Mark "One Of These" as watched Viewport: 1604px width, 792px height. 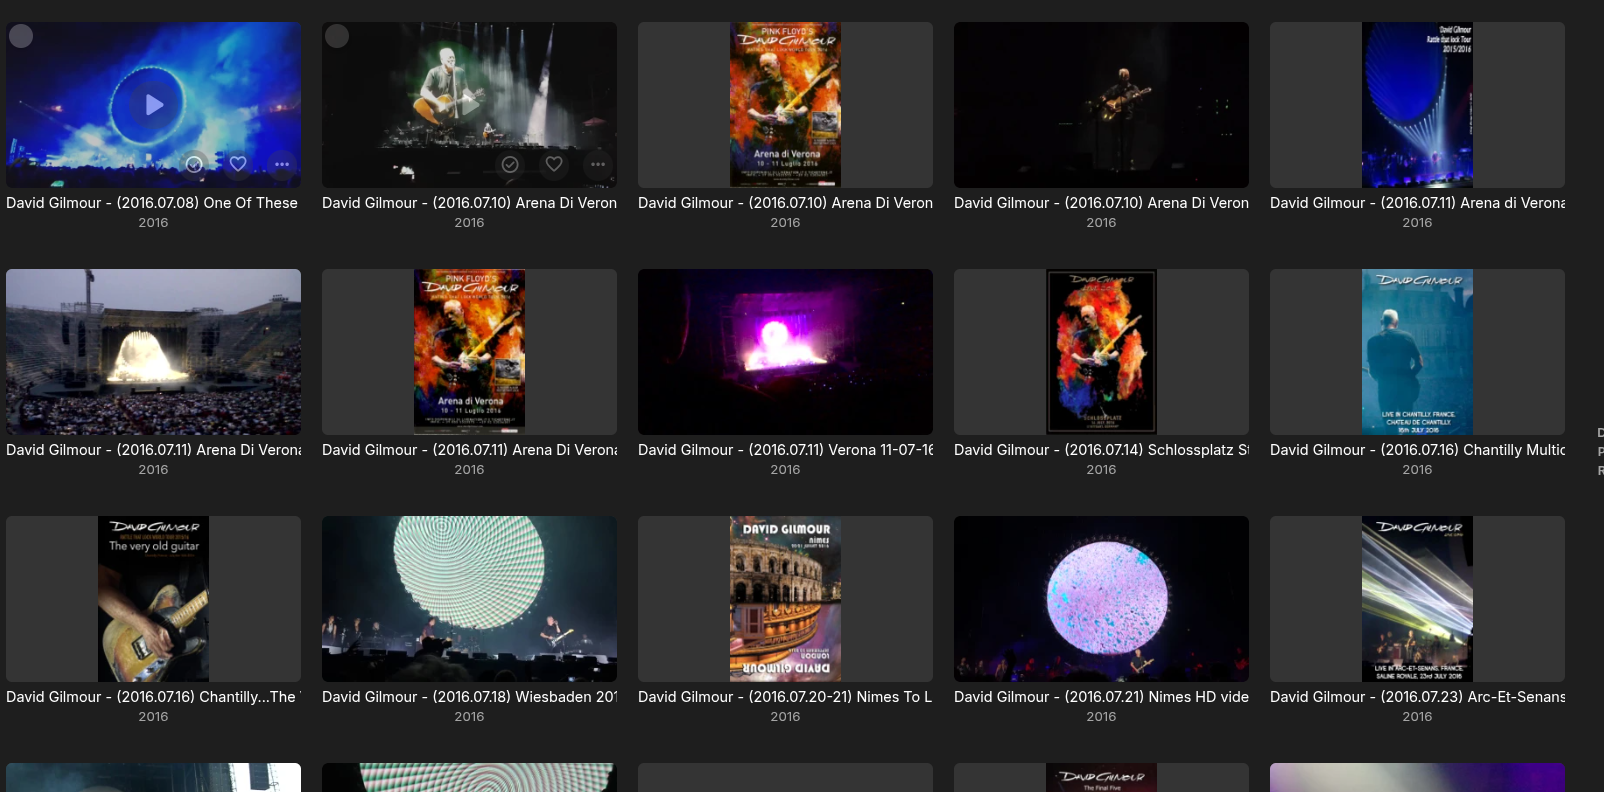point(194,164)
